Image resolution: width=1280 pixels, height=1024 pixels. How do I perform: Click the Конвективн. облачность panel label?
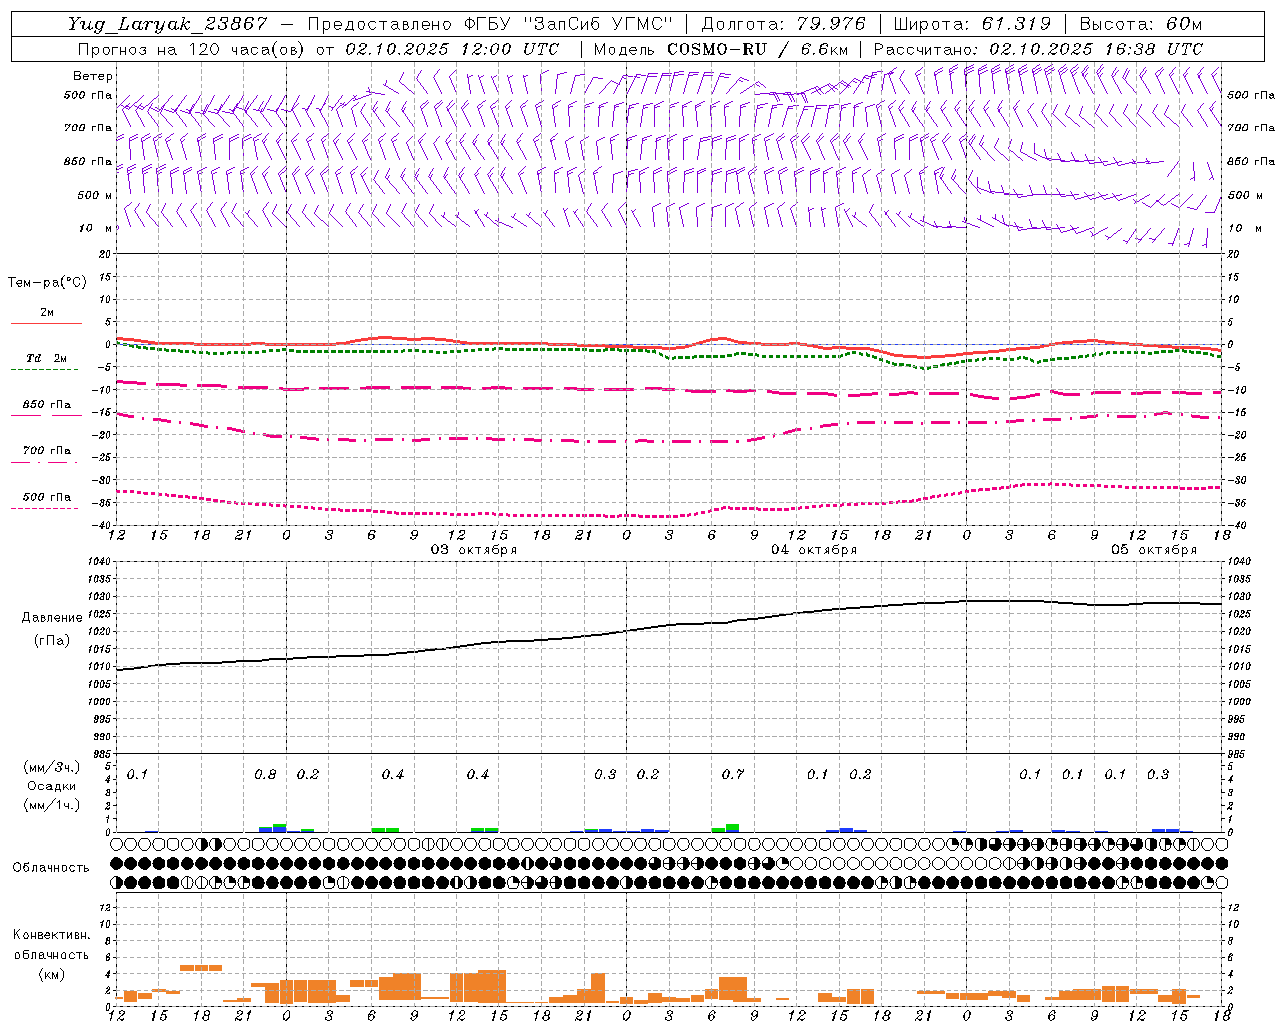[x=51, y=945]
